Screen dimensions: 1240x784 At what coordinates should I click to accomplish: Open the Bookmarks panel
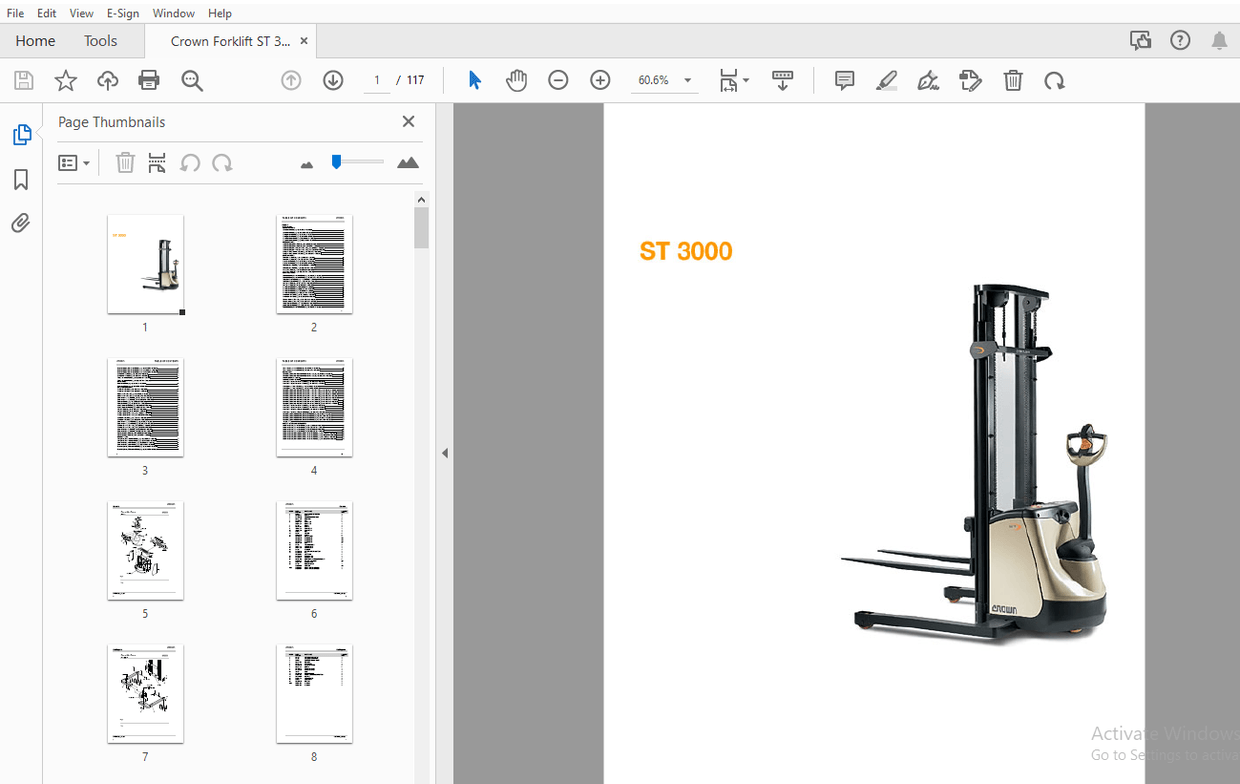(22, 179)
